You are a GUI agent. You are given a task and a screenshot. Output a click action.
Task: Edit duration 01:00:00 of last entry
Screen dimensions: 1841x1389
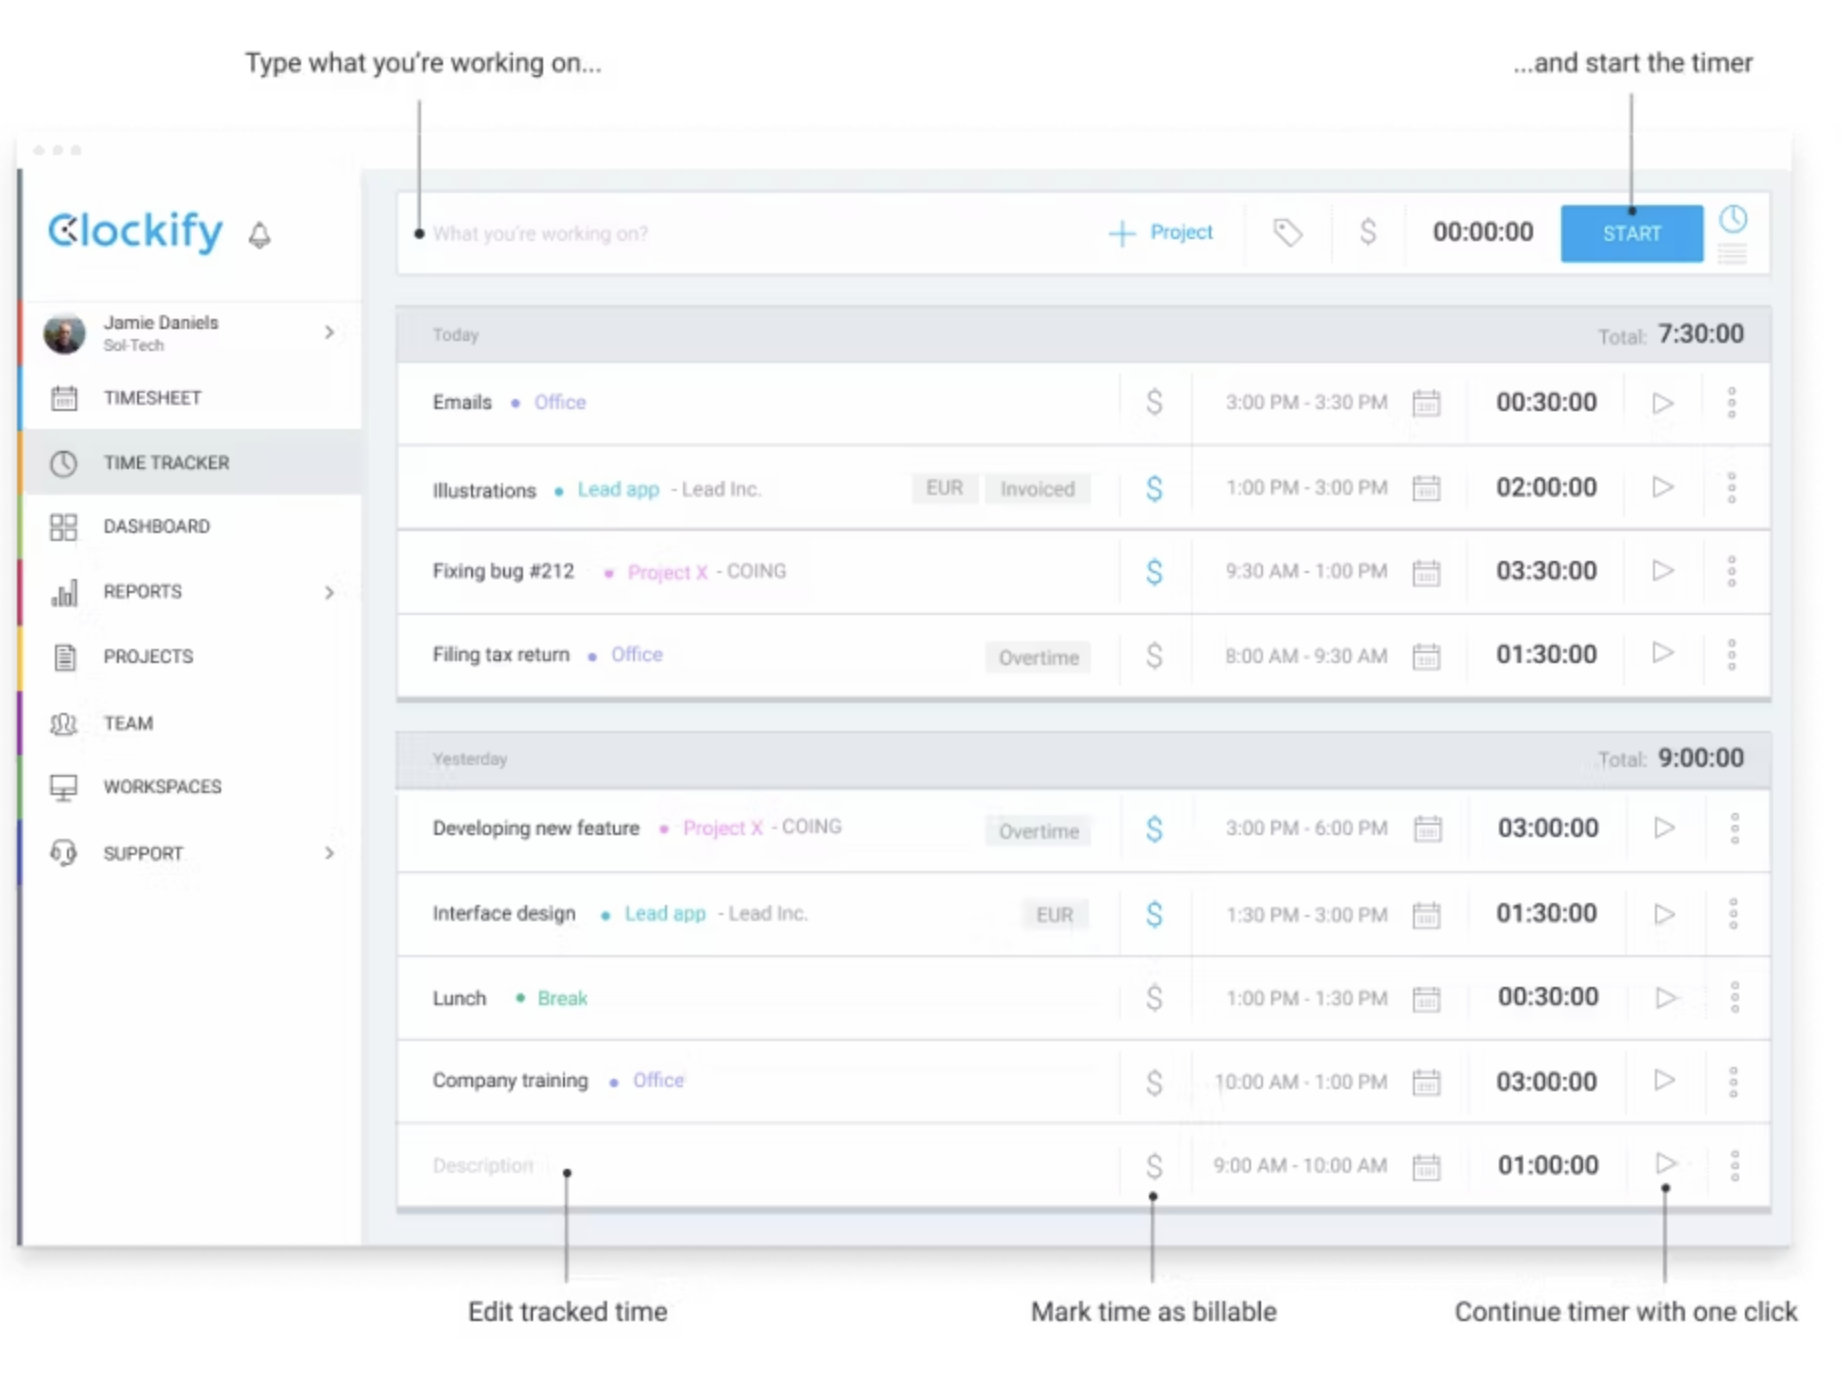pyautogui.click(x=1547, y=1165)
